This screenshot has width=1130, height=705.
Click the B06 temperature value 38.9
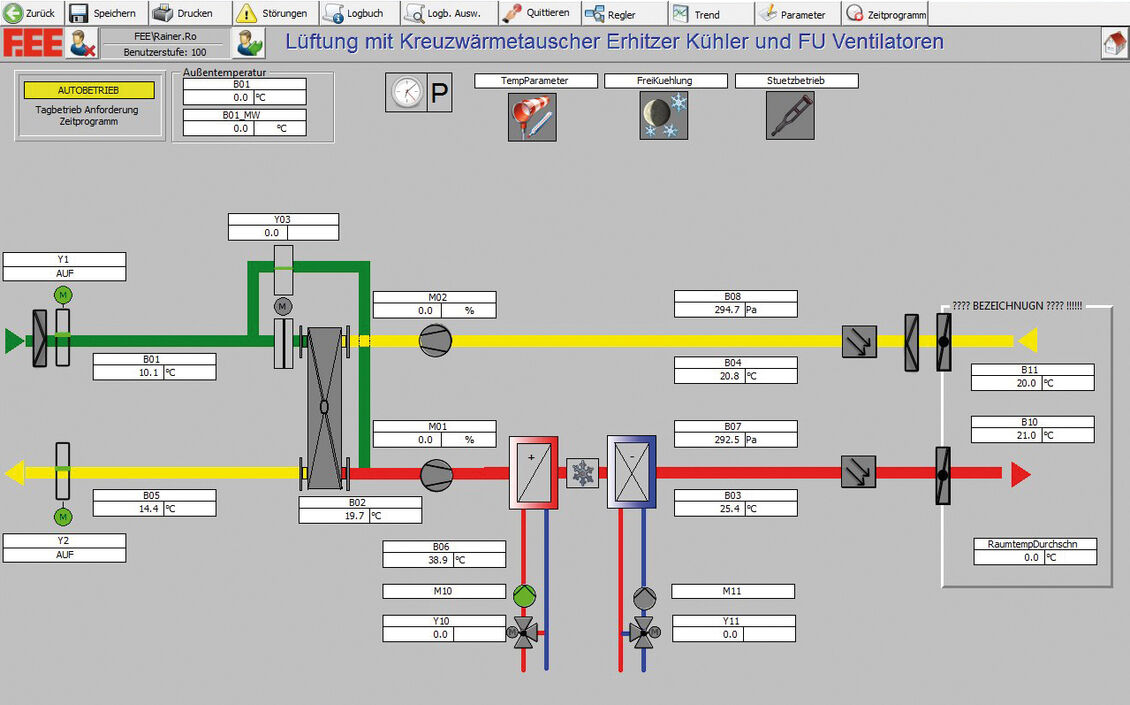444,560
